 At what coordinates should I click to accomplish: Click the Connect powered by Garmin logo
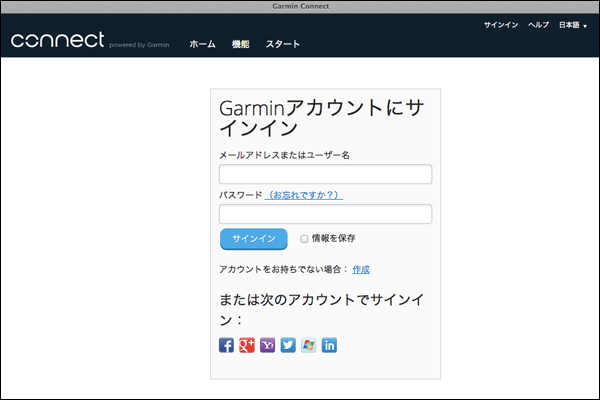point(90,40)
